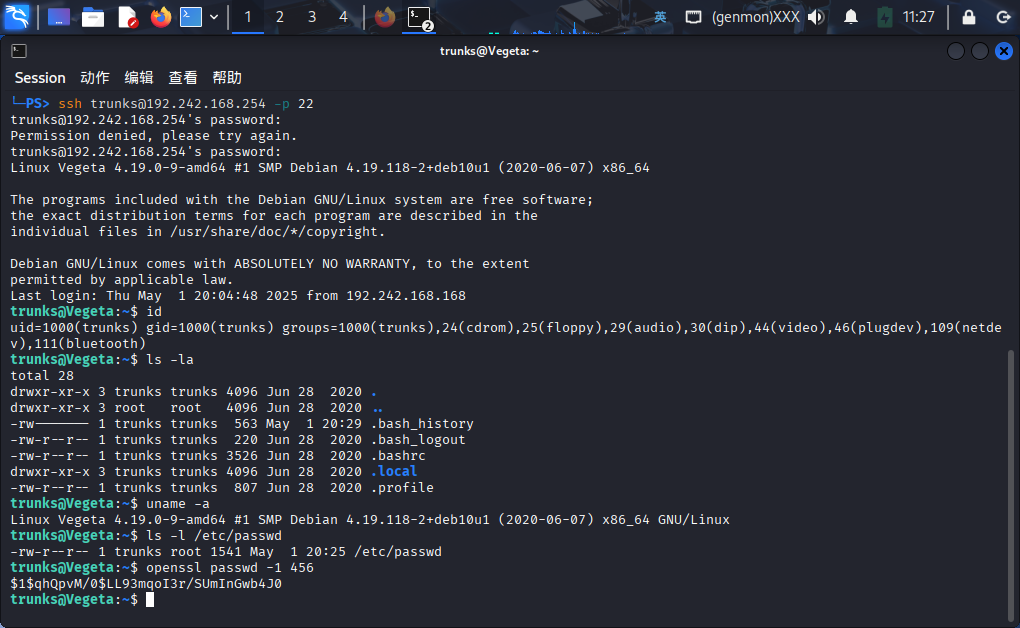
Task: Open the 动作 menu
Action: coord(94,77)
